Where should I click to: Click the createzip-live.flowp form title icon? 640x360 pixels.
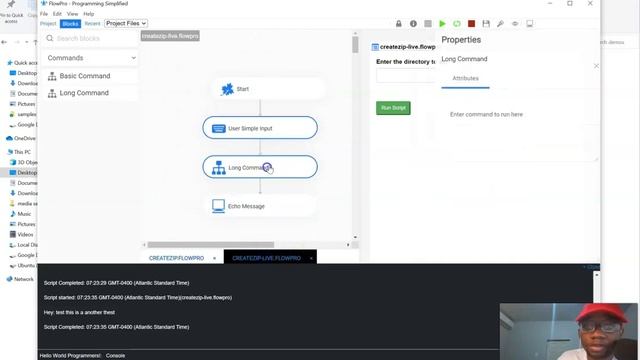coord(375,47)
